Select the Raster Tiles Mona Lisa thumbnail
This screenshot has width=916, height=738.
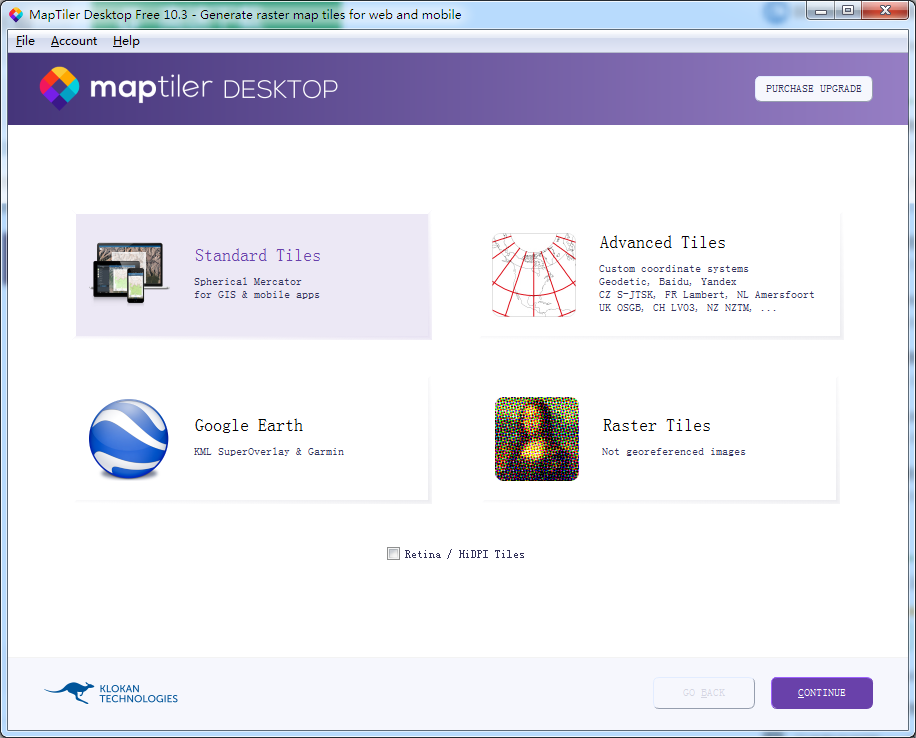537,439
